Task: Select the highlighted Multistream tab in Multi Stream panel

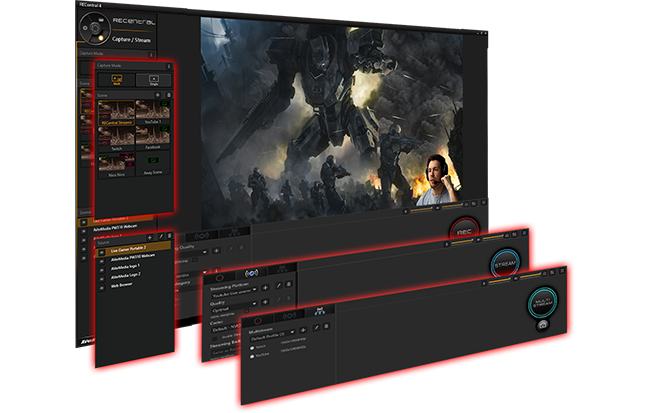Action: coord(320,311)
